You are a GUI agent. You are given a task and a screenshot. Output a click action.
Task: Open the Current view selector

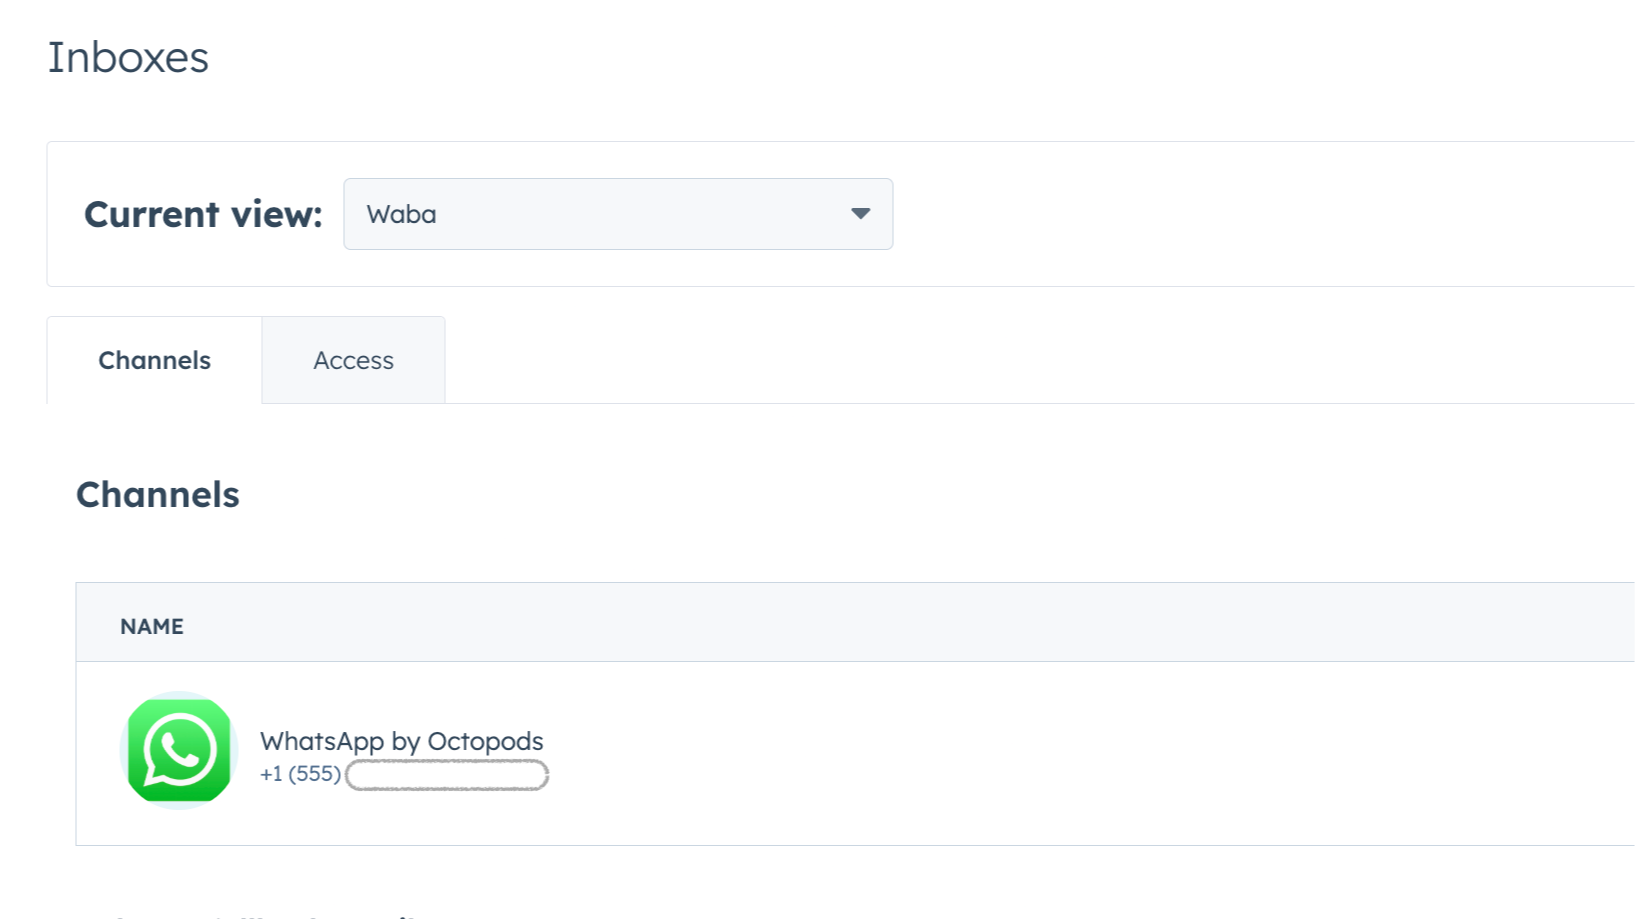click(617, 213)
